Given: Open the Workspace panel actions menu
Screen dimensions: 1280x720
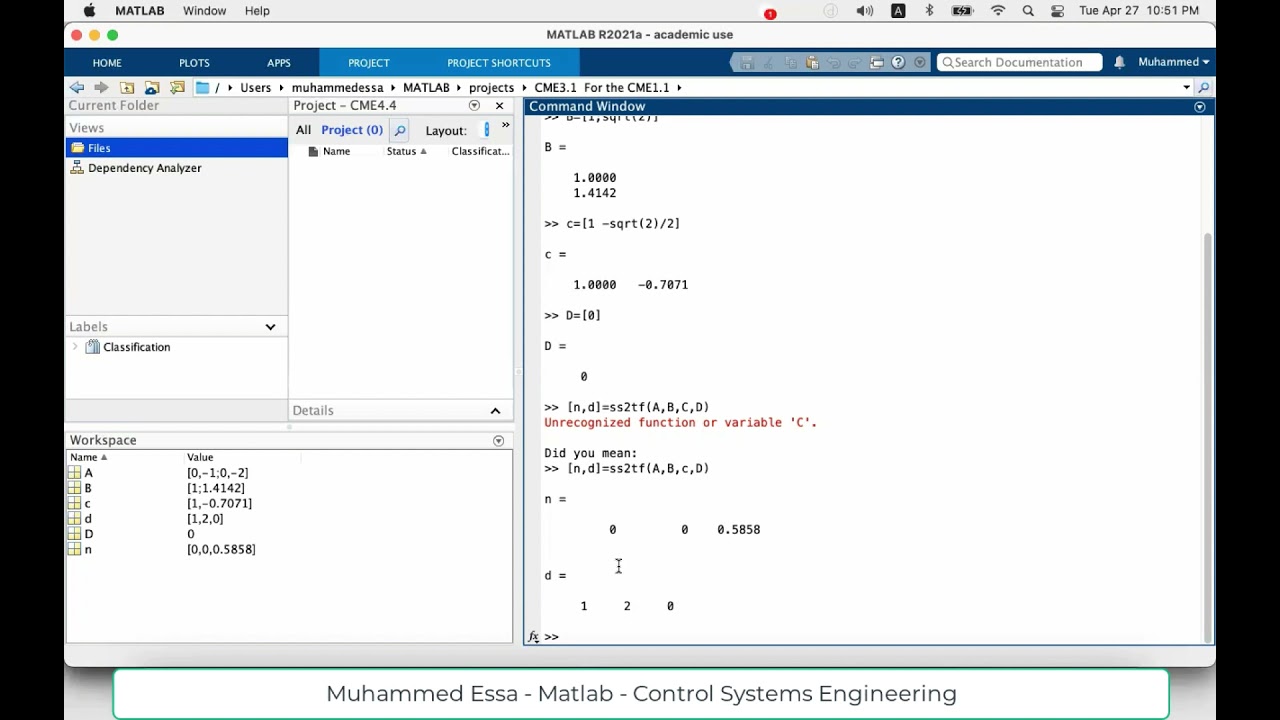Looking at the screenshot, I should click(x=498, y=441).
